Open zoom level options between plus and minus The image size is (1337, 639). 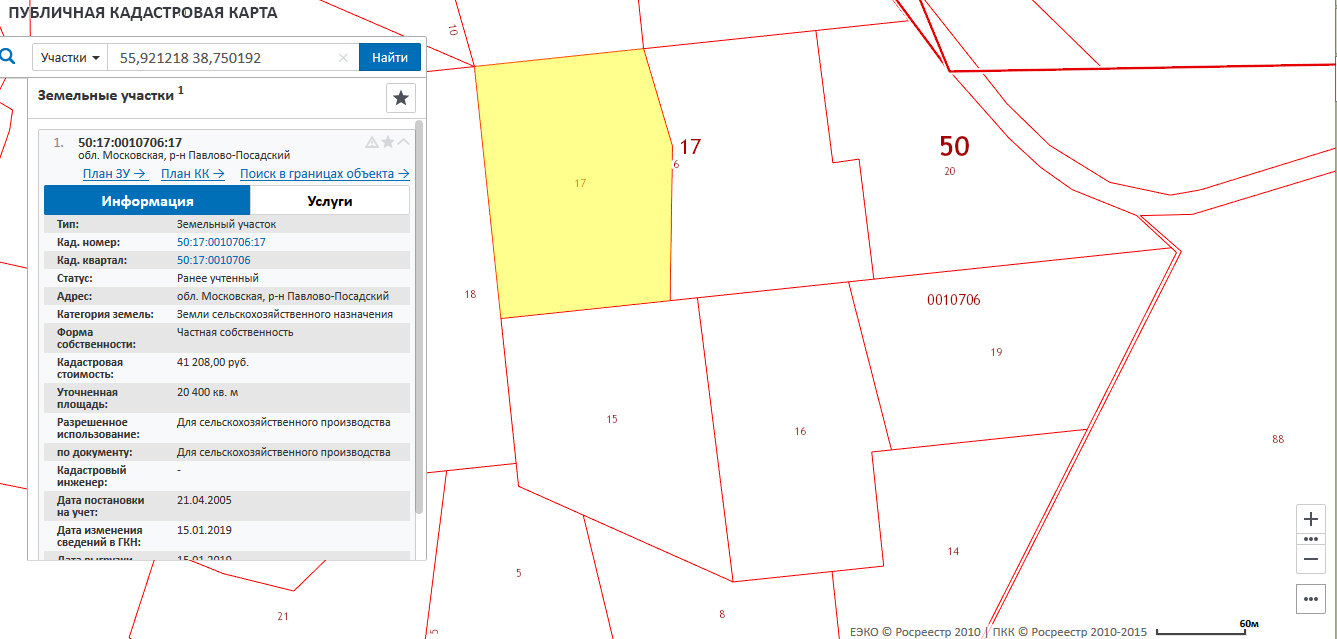(x=1312, y=539)
